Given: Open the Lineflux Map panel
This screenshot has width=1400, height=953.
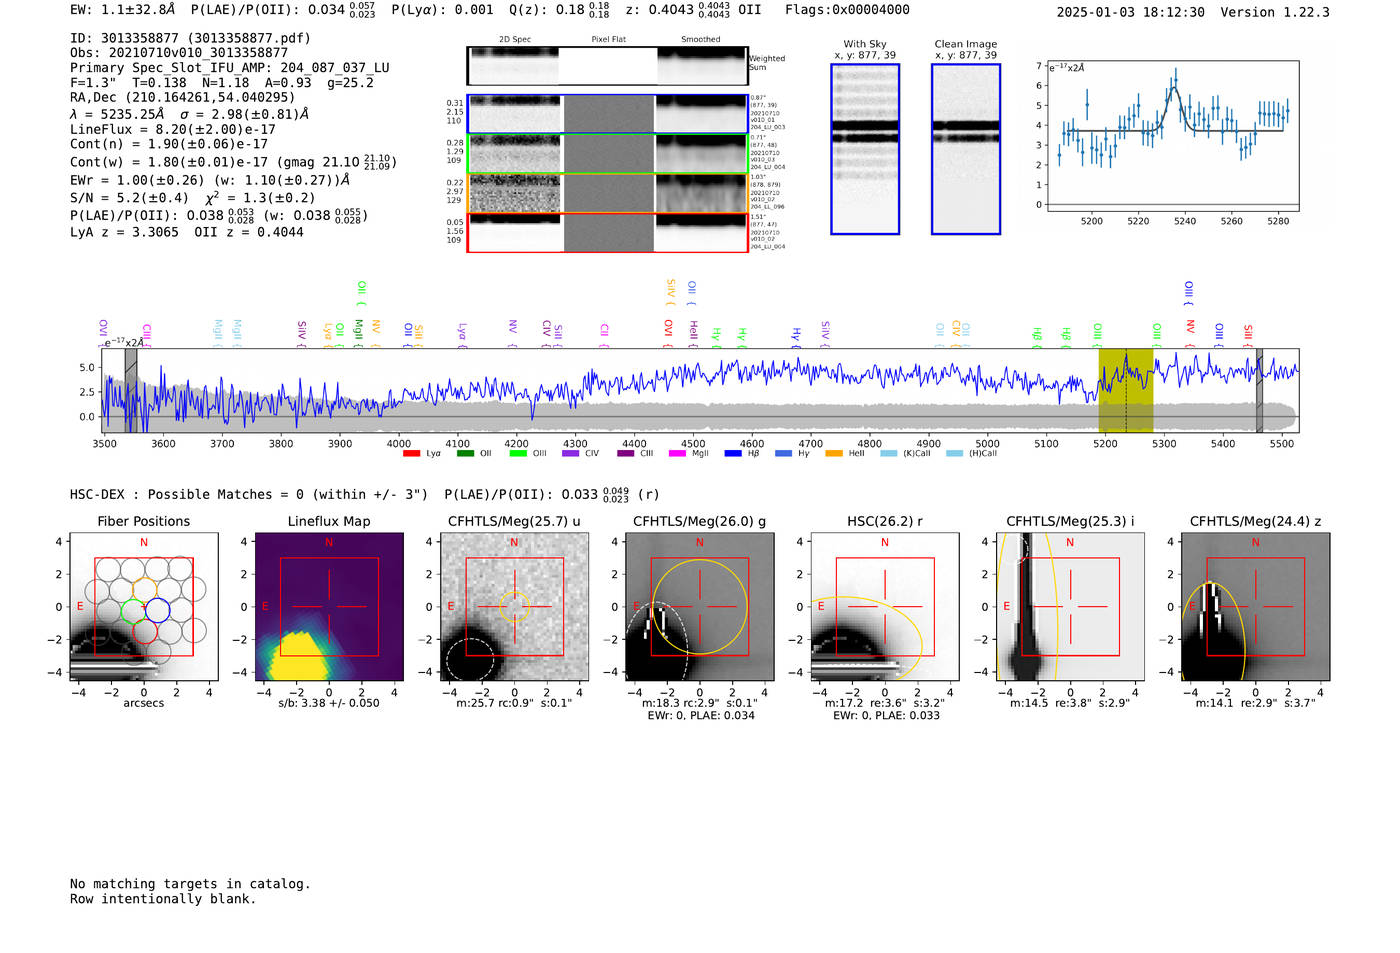Looking at the screenshot, I should [329, 607].
